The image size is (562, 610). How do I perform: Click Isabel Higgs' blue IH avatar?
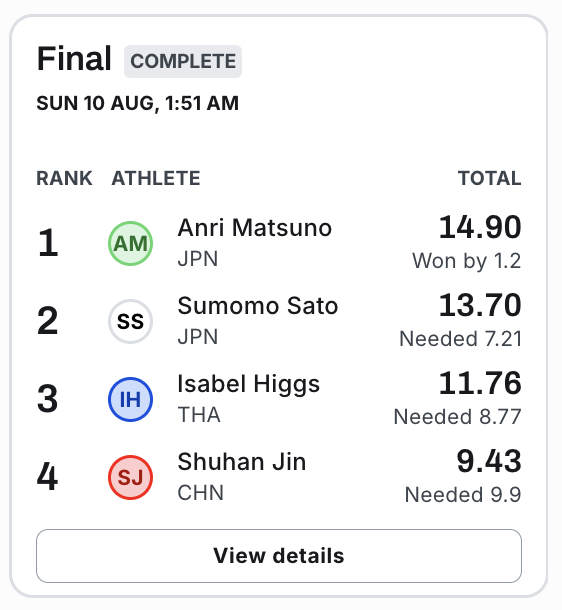coord(130,400)
